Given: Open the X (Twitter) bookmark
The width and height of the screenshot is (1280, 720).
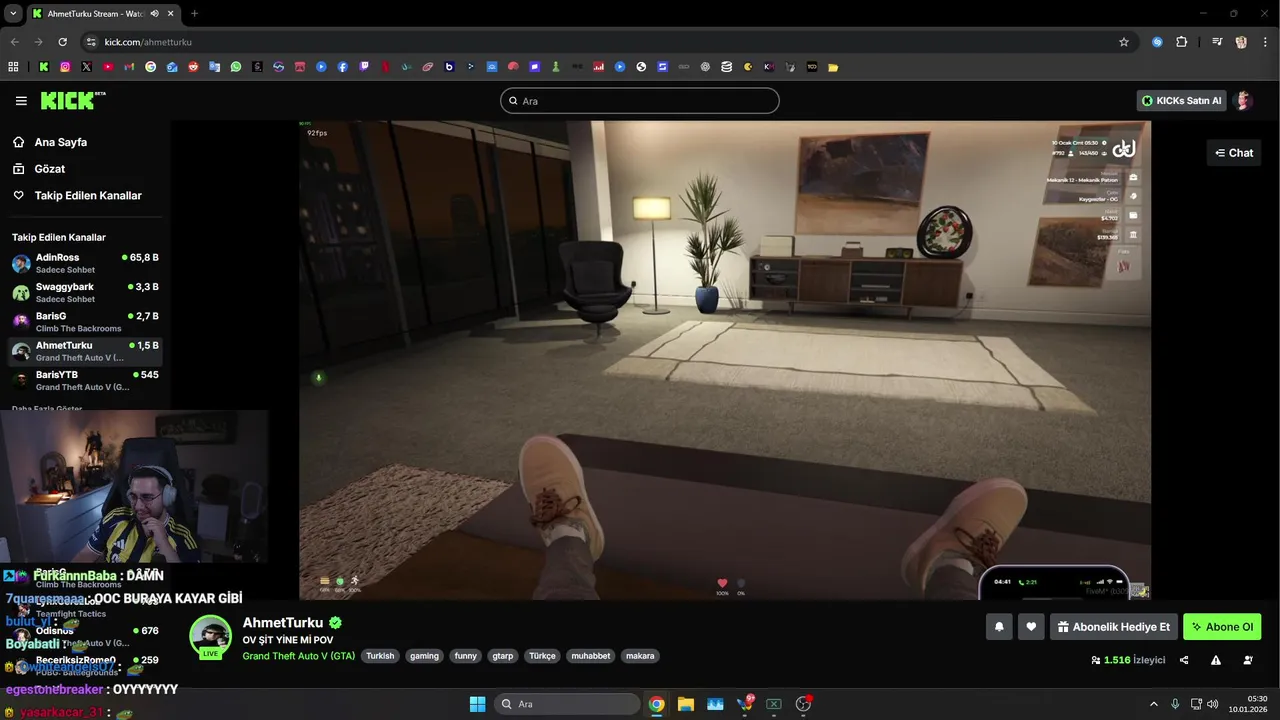Looking at the screenshot, I should click(86, 67).
